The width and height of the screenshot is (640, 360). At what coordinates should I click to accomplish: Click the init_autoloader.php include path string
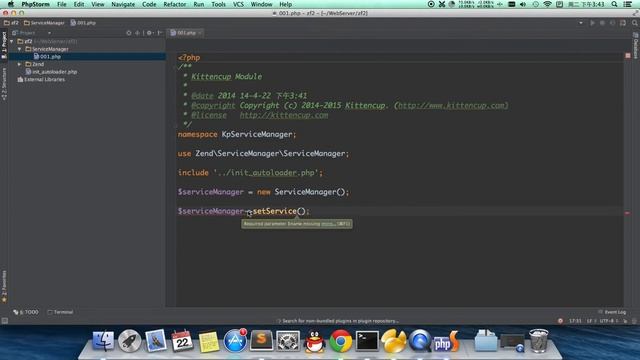(x=266, y=173)
